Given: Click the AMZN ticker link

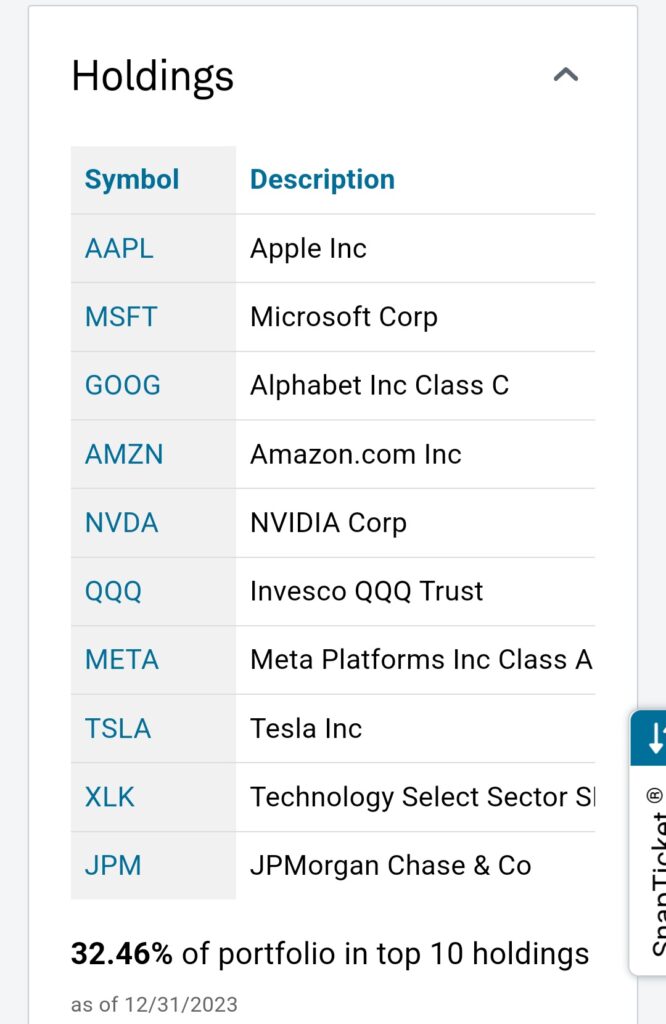Looking at the screenshot, I should click(x=124, y=454).
